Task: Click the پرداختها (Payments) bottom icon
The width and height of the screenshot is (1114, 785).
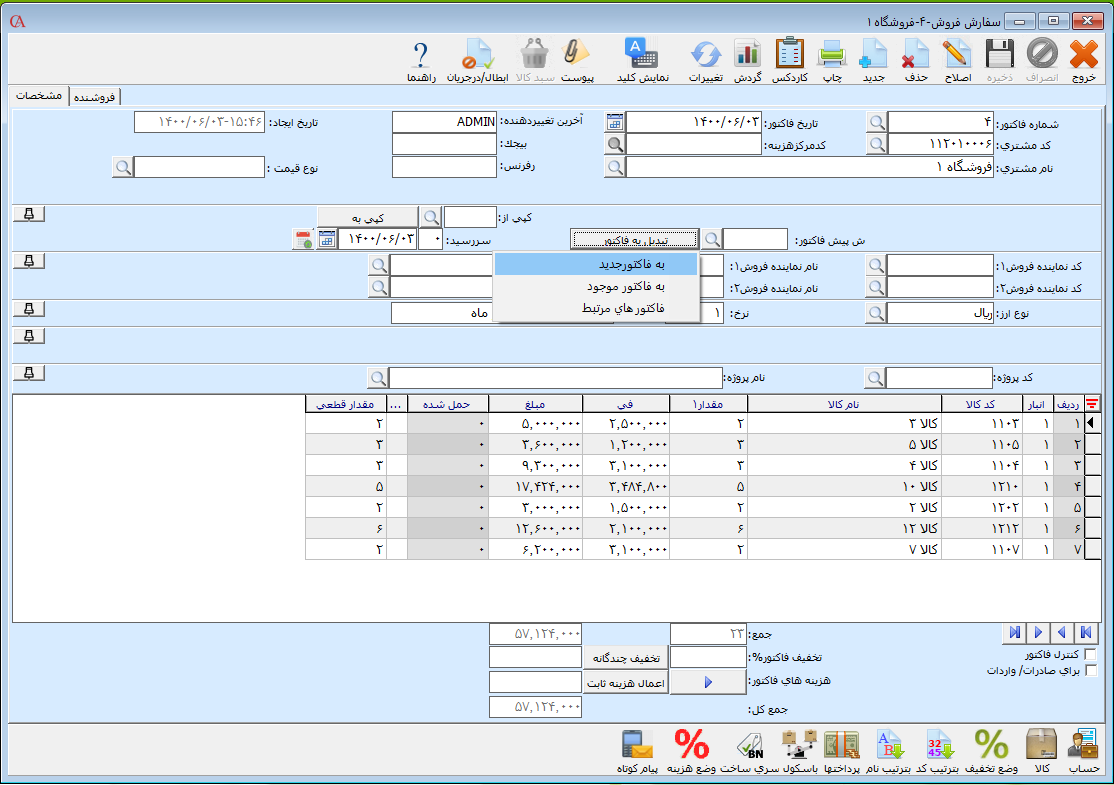Action: pos(841,746)
